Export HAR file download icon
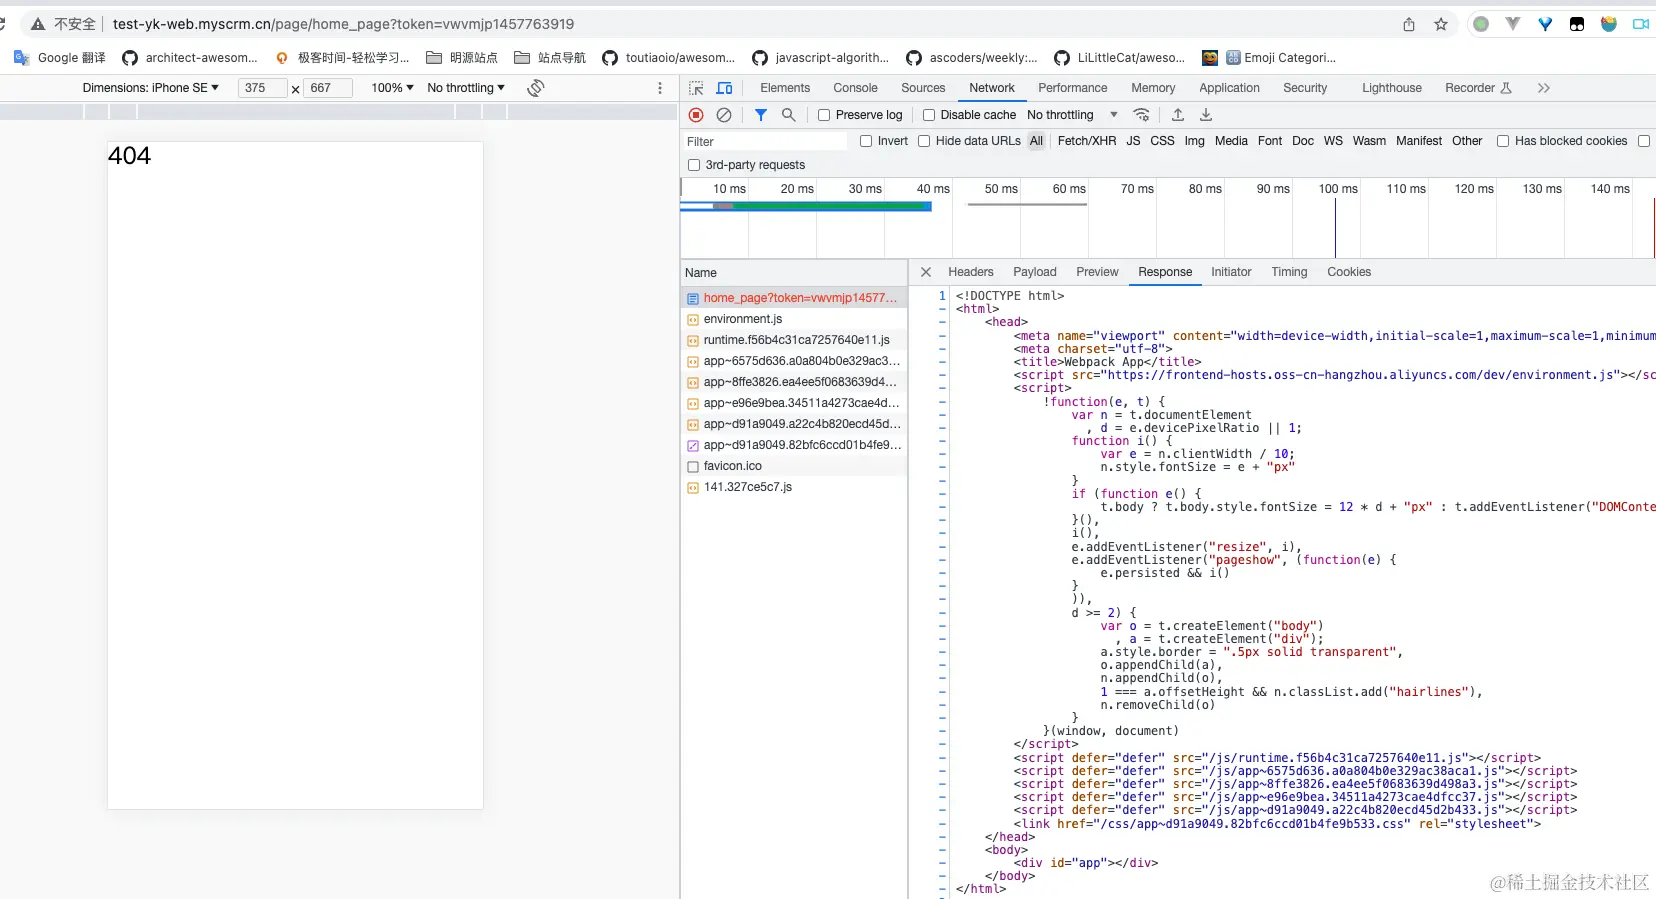This screenshot has height=899, width=1656. [1206, 115]
